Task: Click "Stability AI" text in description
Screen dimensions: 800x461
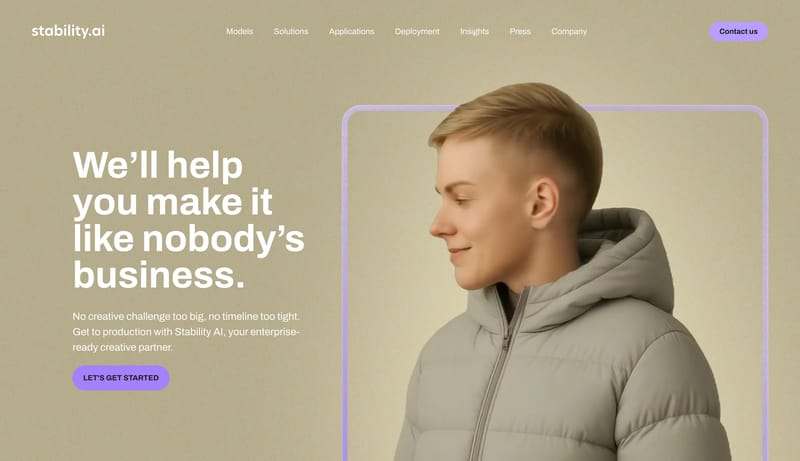Action: click(x=199, y=331)
